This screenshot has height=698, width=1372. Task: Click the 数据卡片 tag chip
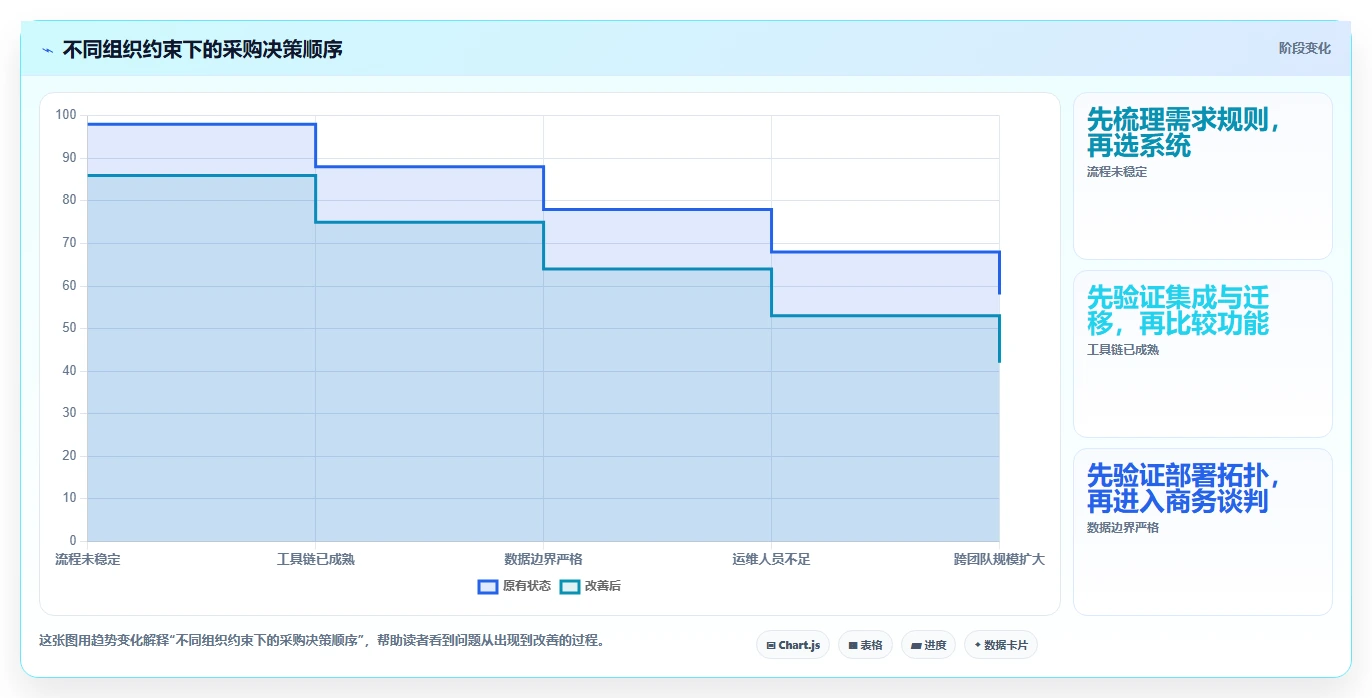click(x=1001, y=645)
